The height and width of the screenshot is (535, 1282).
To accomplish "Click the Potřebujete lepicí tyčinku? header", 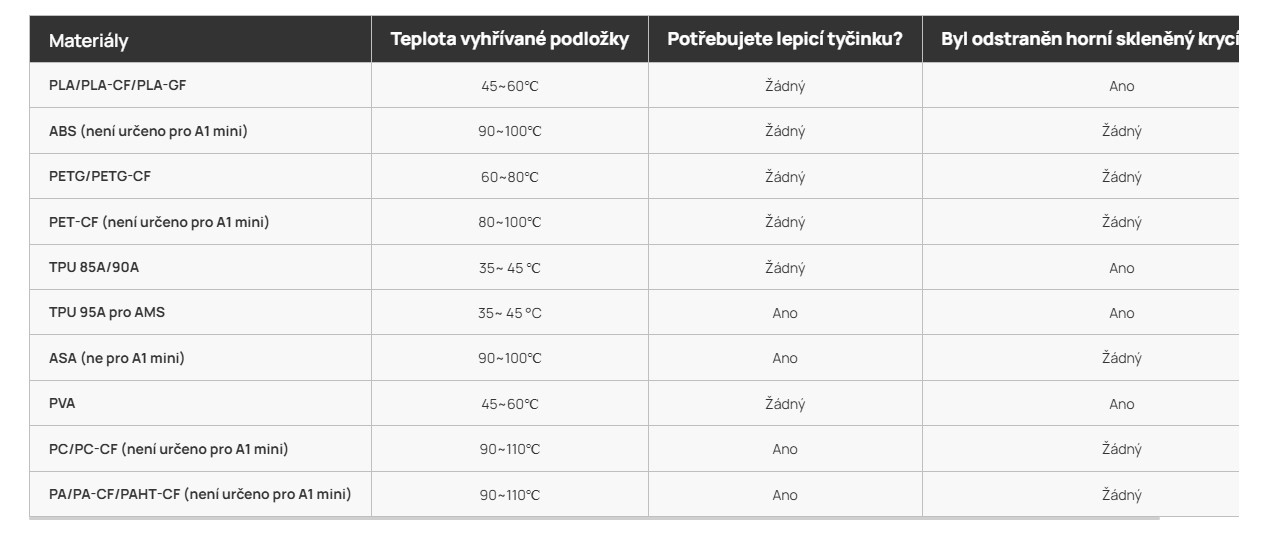I will pos(785,40).
